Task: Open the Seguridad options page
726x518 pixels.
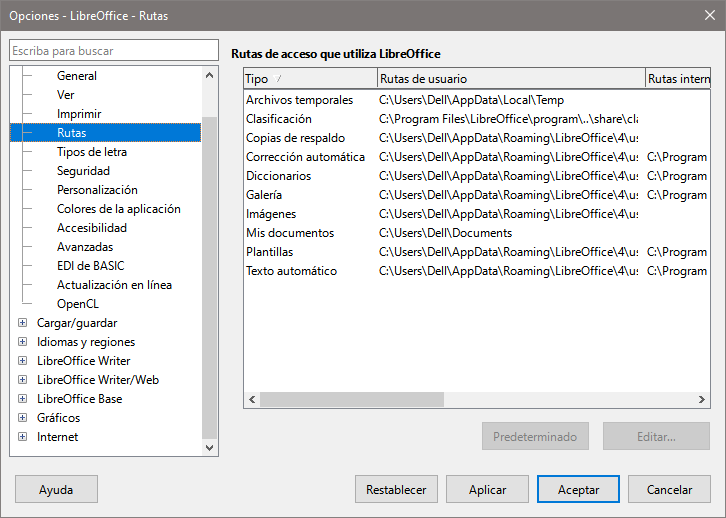Action: pos(83,171)
